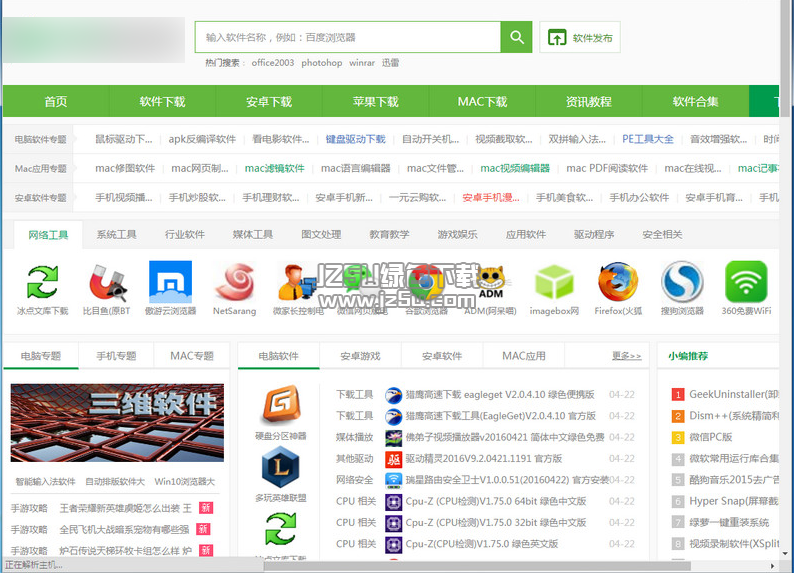Select the MAC专题 tab
Screen dimensions: 794x573
click(192, 356)
